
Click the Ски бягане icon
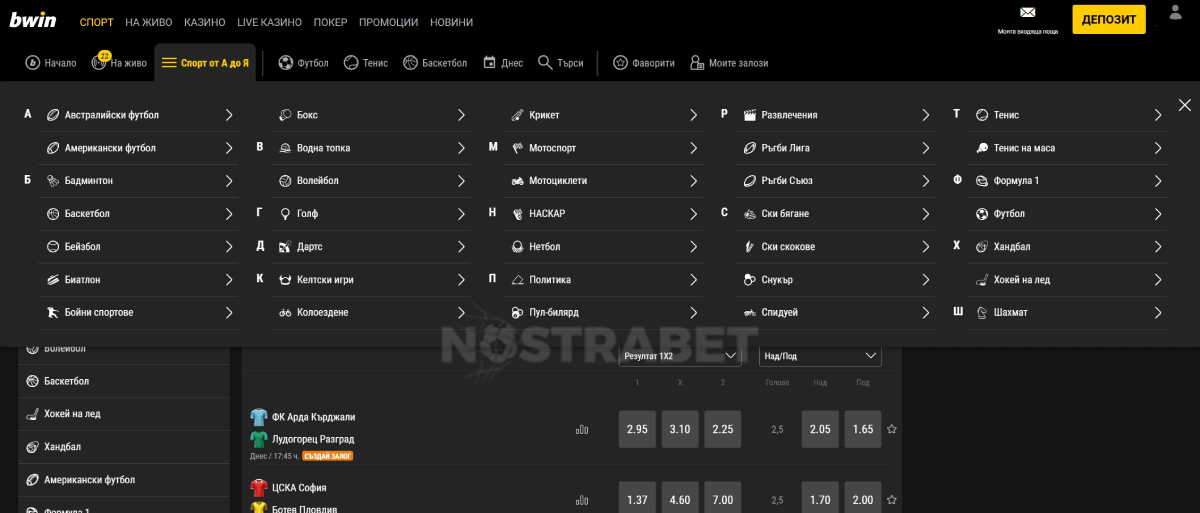749,214
